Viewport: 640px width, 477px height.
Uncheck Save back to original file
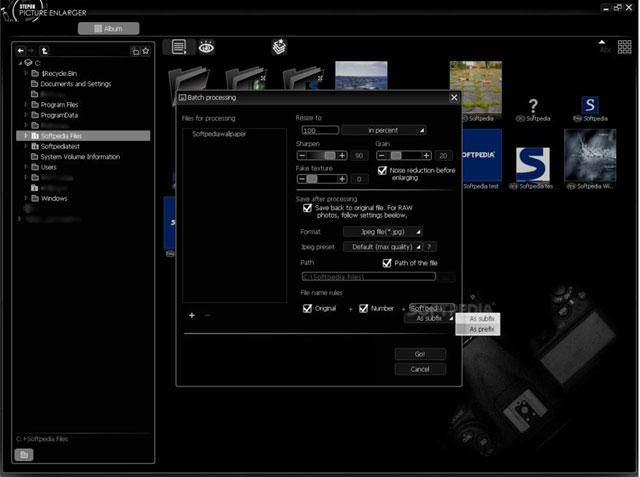308,207
